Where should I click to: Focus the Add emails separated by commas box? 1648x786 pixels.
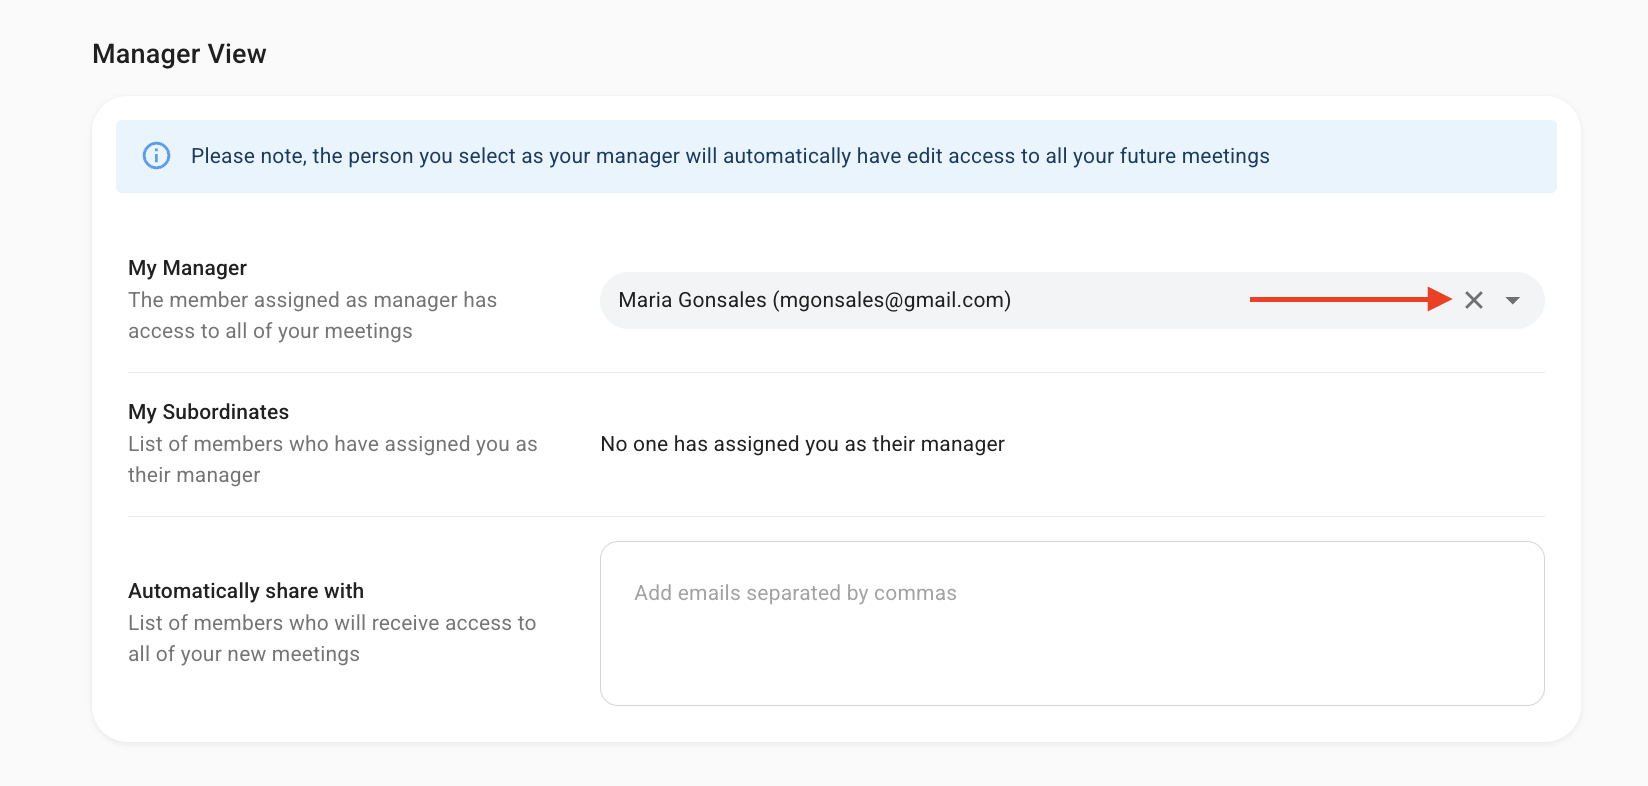pos(1072,623)
